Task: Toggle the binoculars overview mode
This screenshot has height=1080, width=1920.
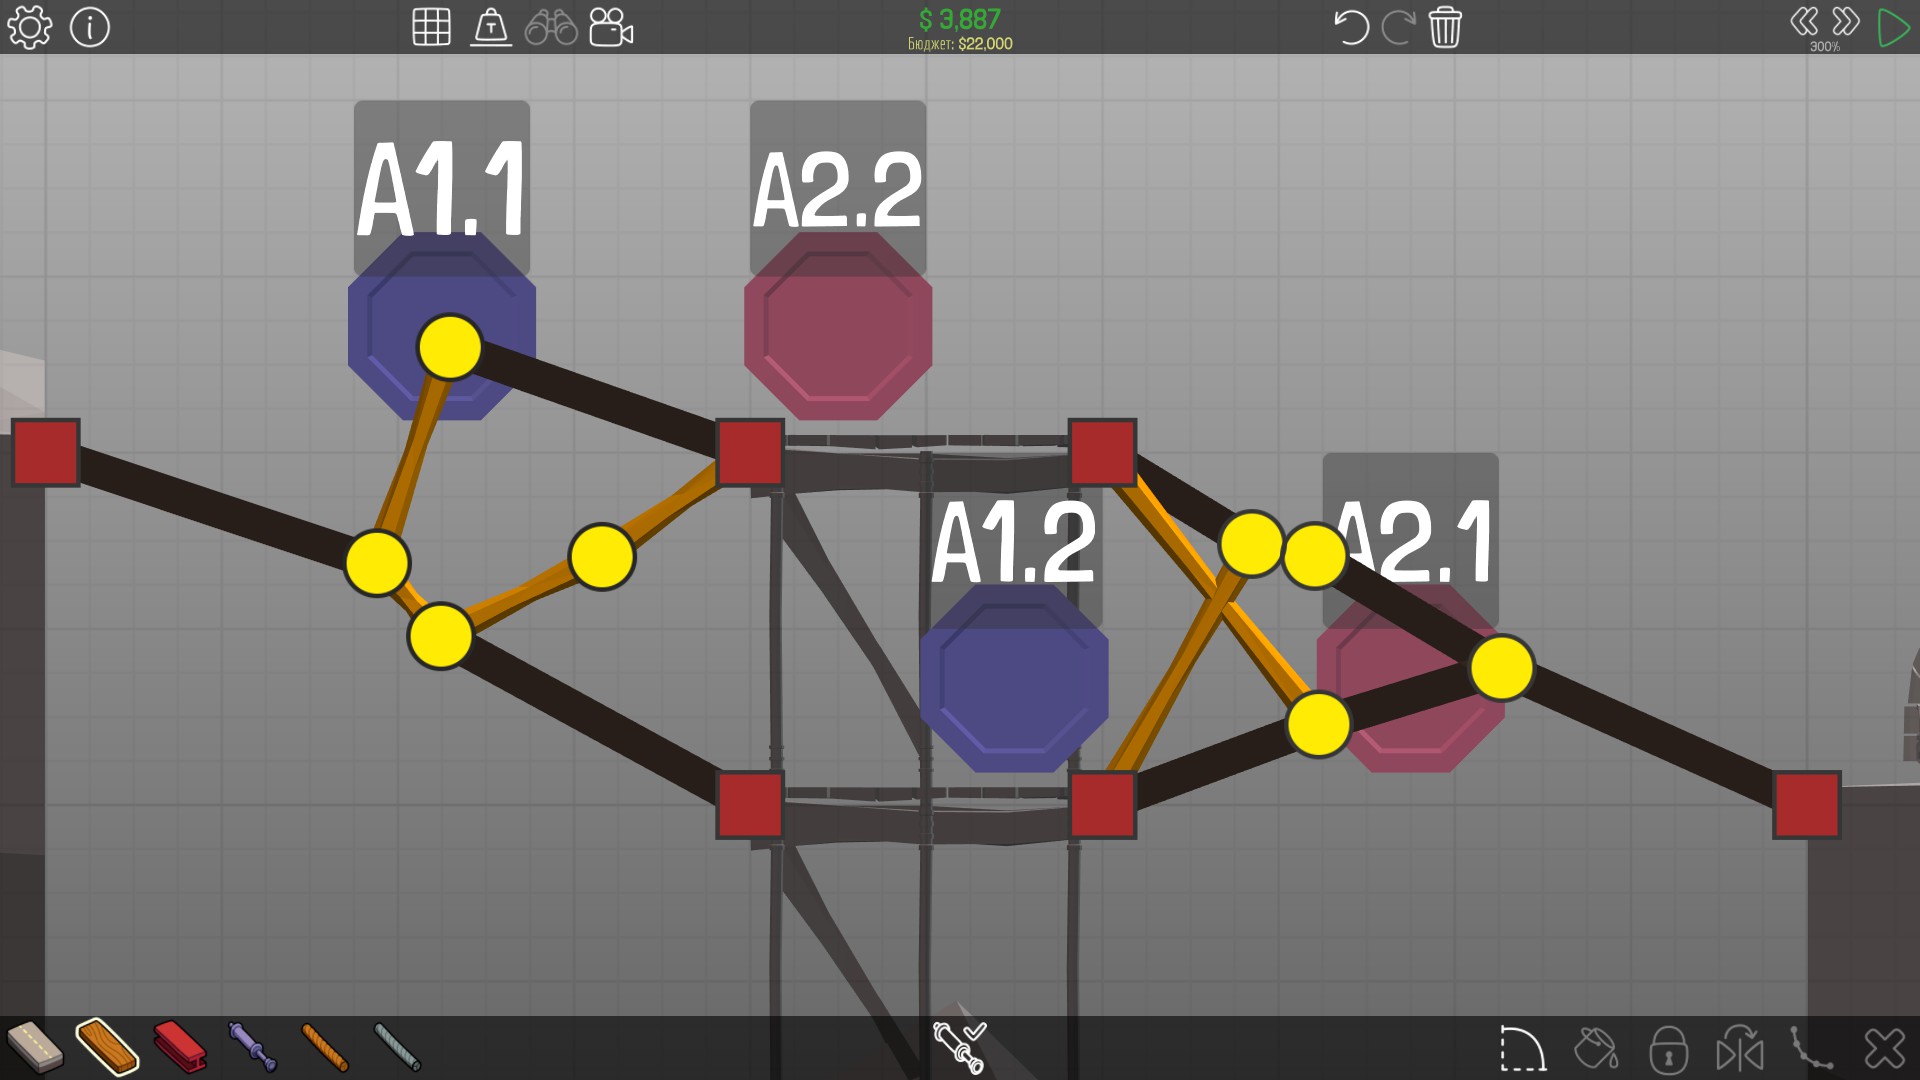Action: tap(551, 27)
